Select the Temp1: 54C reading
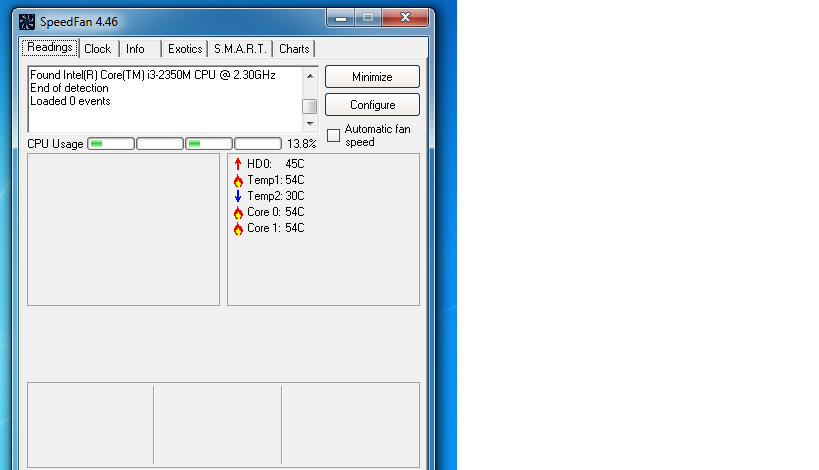 click(x=275, y=180)
